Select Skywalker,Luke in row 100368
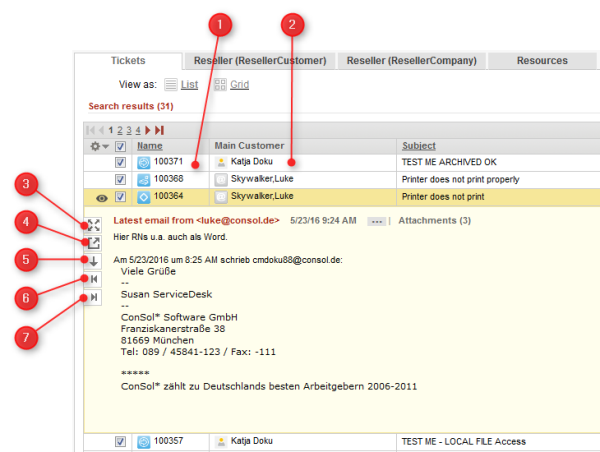The width and height of the screenshot is (600, 452). click(x=262, y=179)
